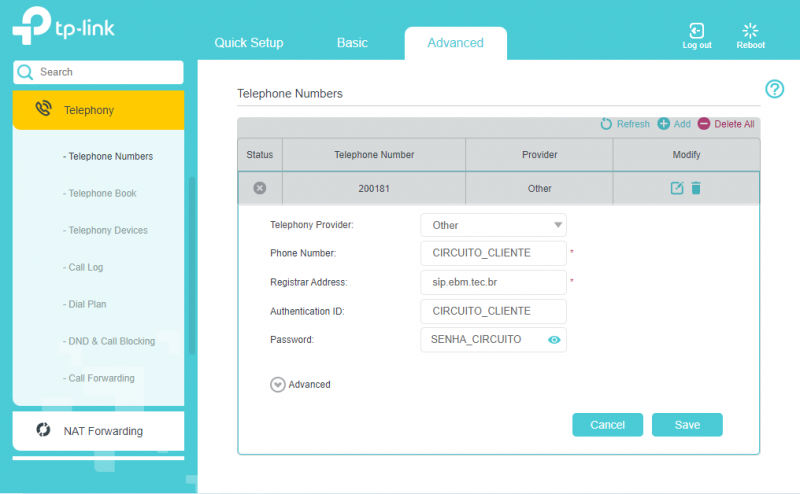The image size is (800, 494).
Task: Edit the 200181 entry with pencil icon
Action: 677,188
